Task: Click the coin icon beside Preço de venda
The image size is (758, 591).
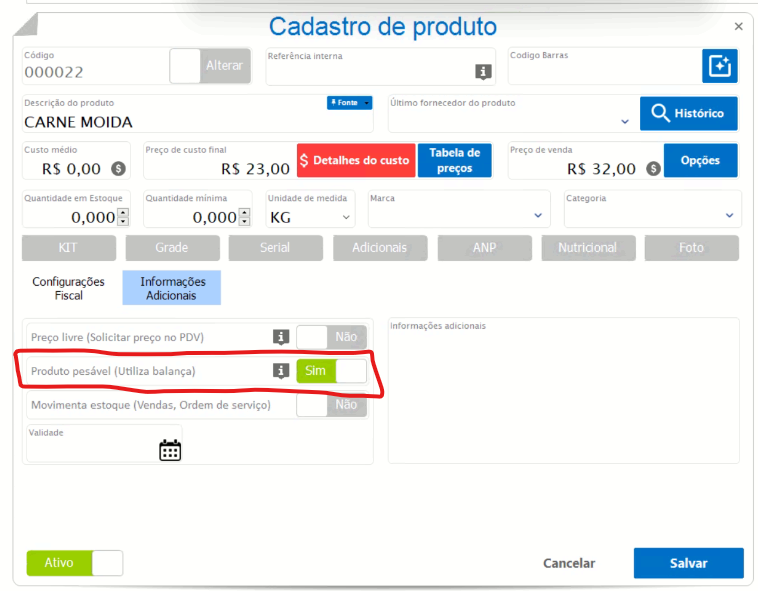Action: [653, 169]
